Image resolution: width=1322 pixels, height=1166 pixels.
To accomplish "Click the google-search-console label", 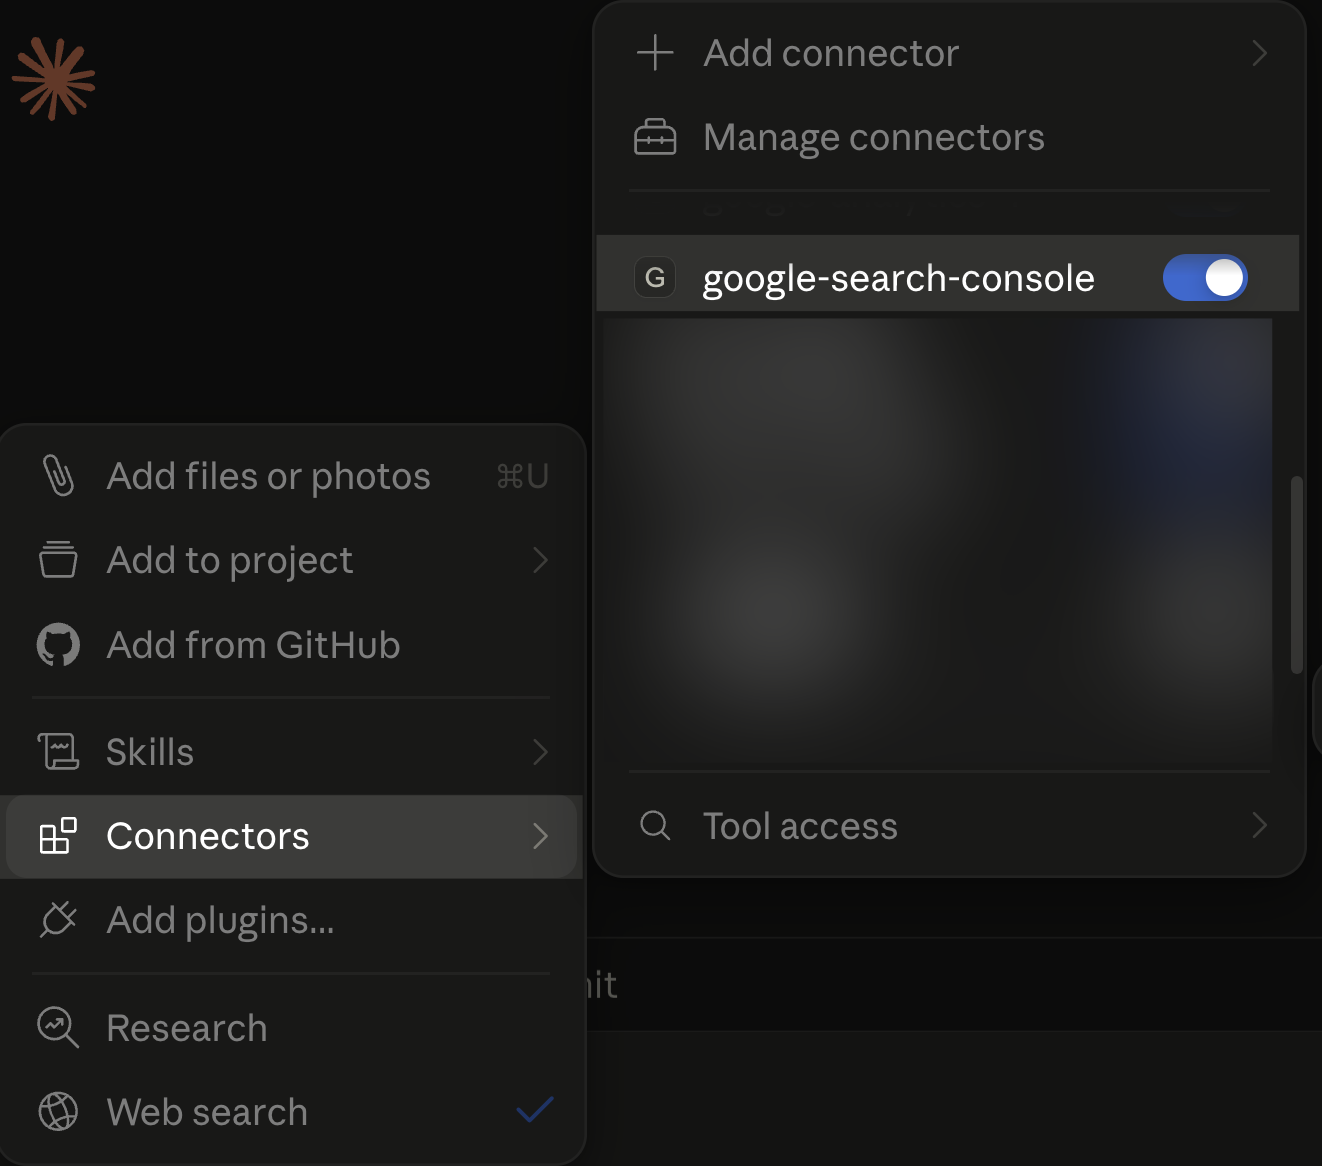I will click(x=899, y=278).
